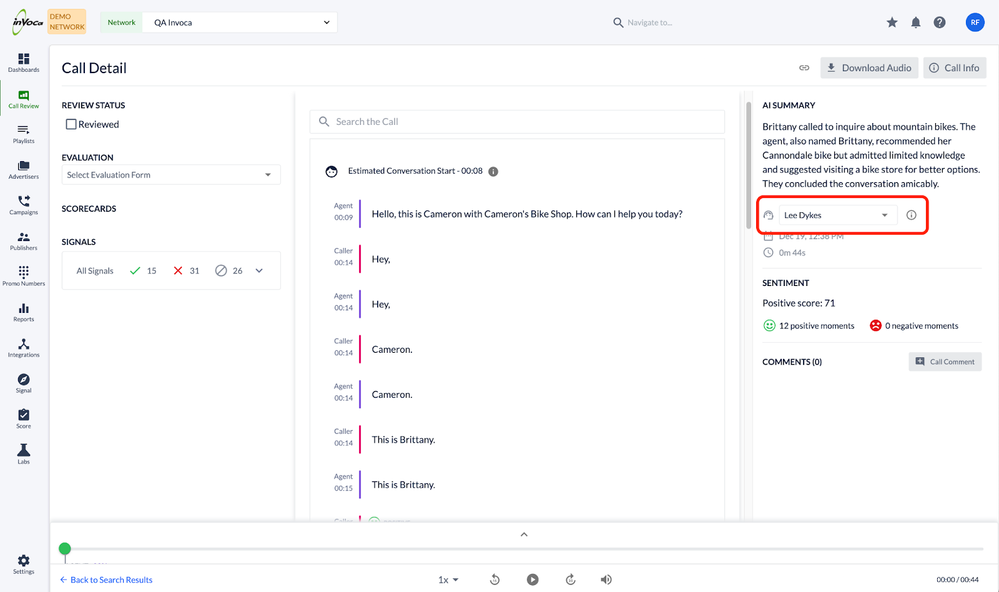Open Settings in the sidebar
The image size is (999, 592).
point(24,564)
